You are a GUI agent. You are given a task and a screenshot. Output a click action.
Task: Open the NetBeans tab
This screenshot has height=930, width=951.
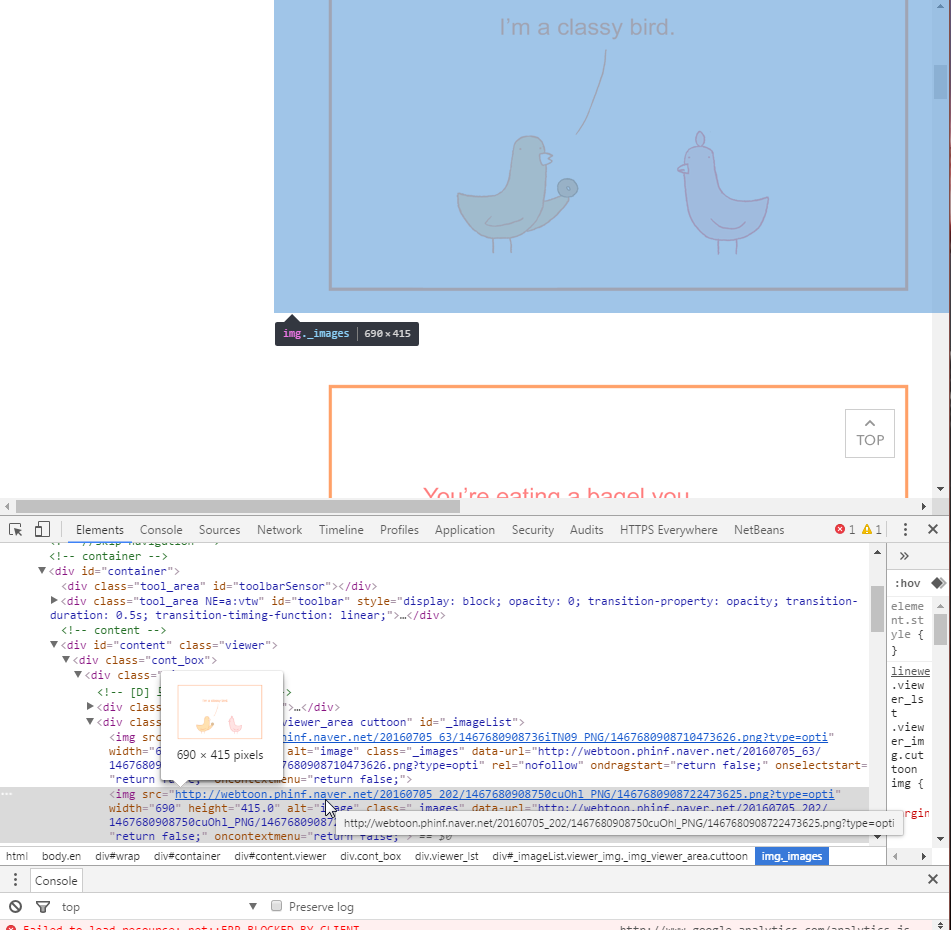pyautogui.click(x=759, y=530)
